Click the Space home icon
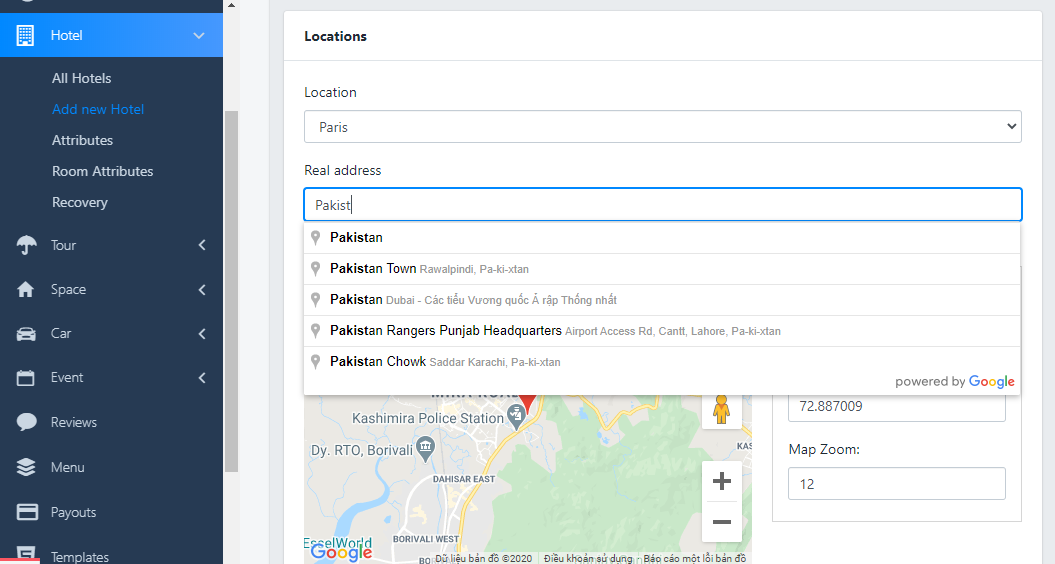Image resolution: width=1055 pixels, height=564 pixels. pyautogui.click(x=27, y=290)
